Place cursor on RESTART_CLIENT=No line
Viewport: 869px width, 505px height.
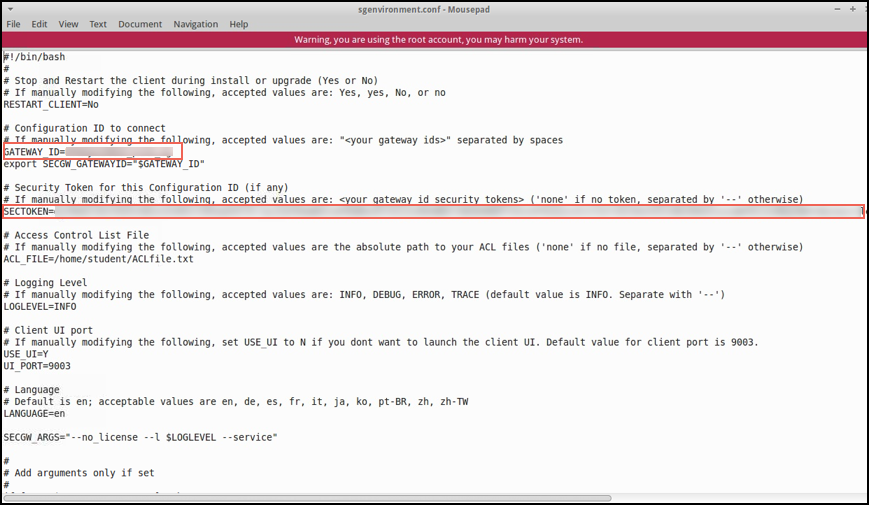(51, 104)
